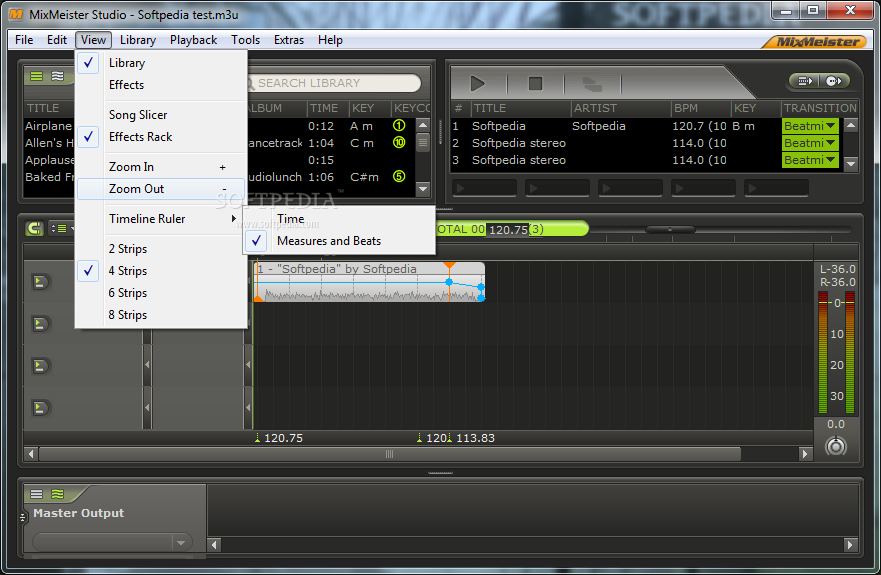Open the Edit menu
The image size is (881, 575).
click(x=57, y=40)
